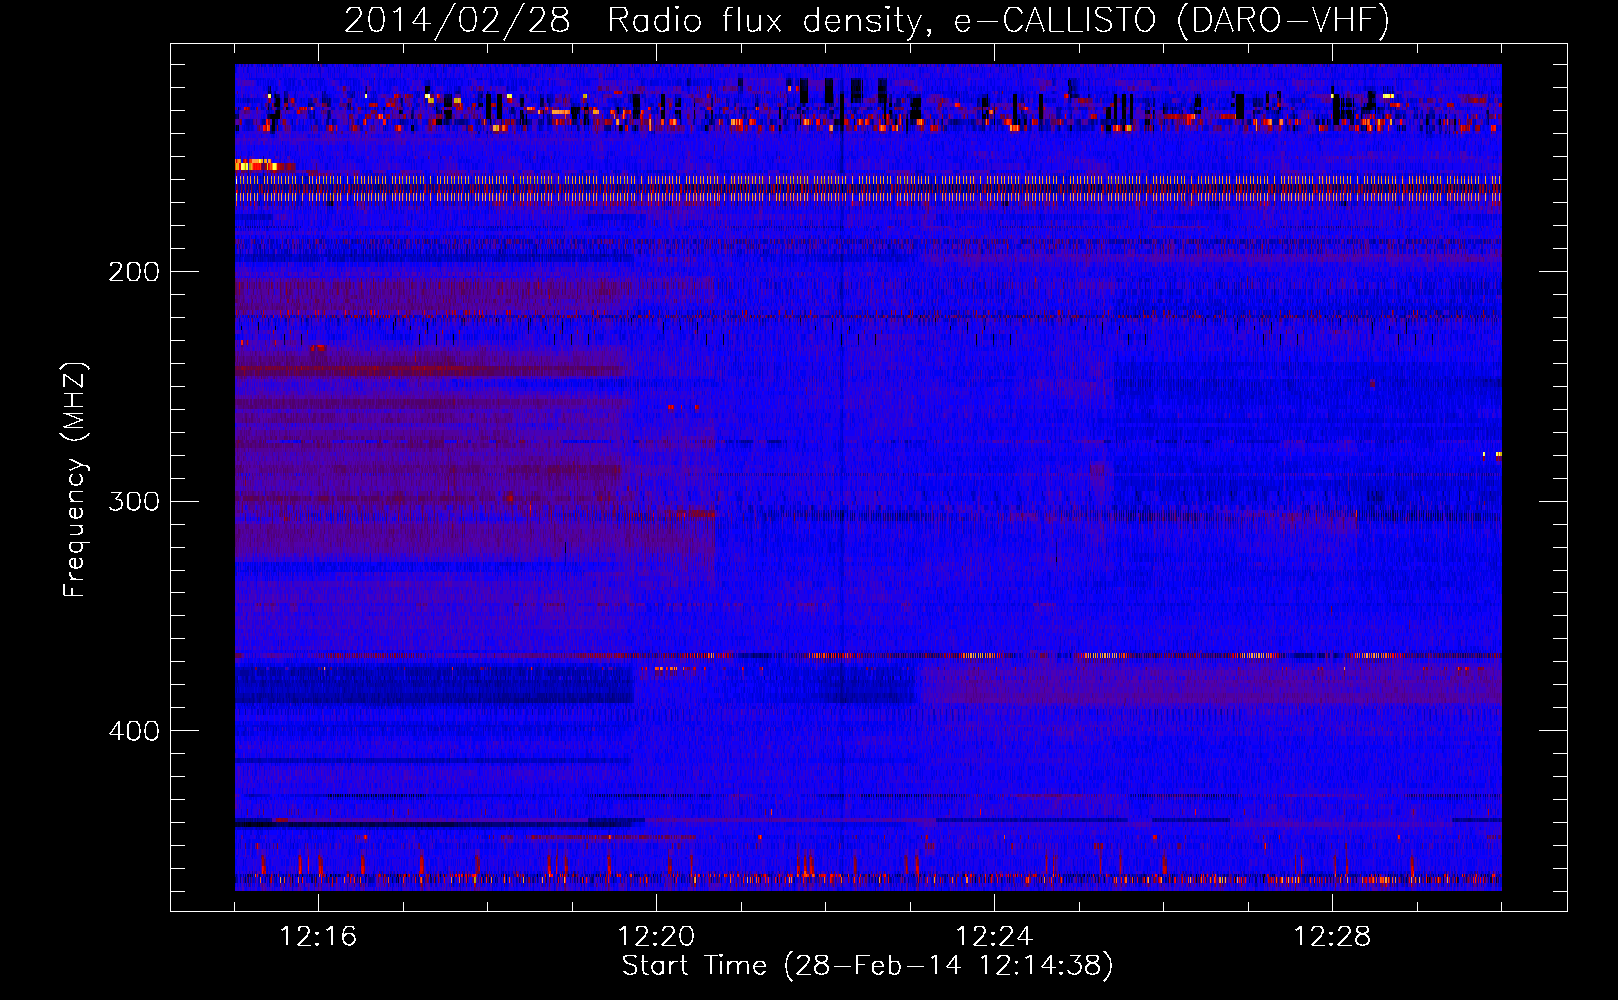Click the 12:16 time tick label

(318, 937)
